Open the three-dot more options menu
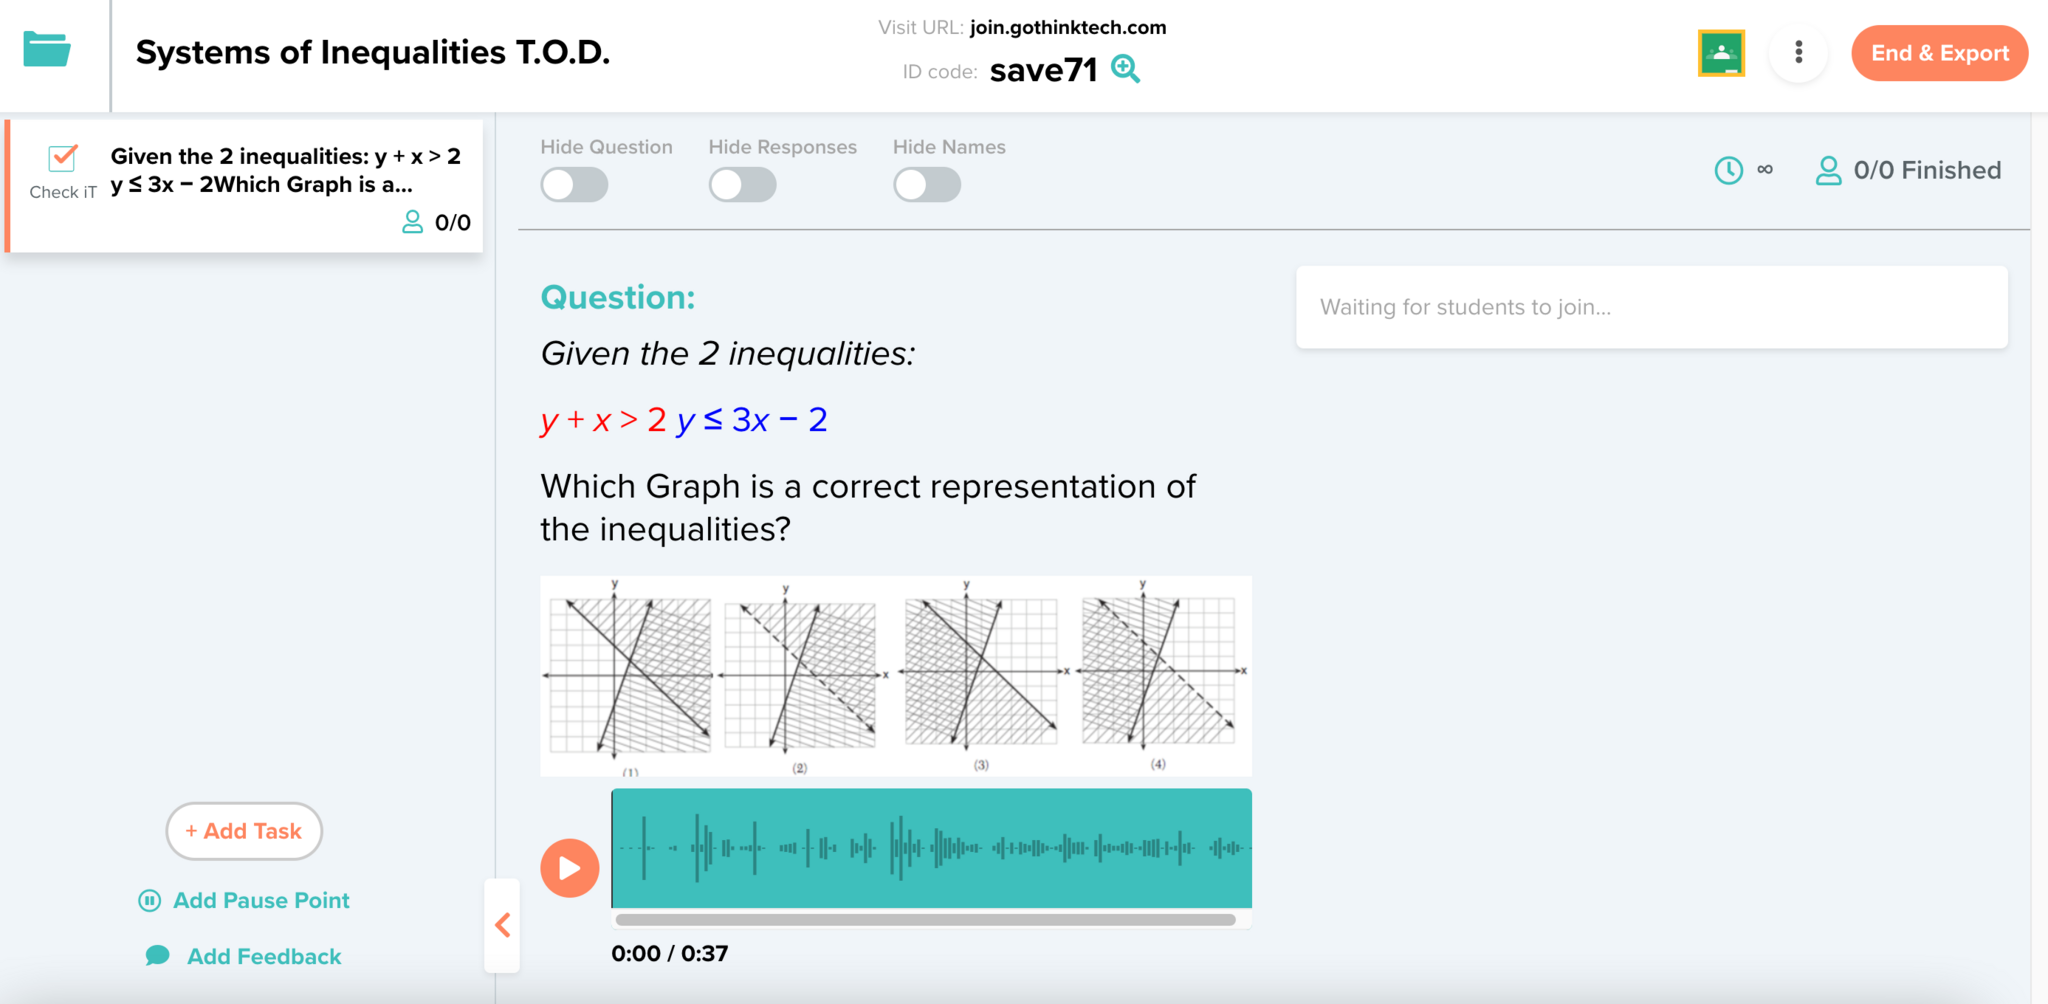This screenshot has height=1004, width=2048. 1798,52
